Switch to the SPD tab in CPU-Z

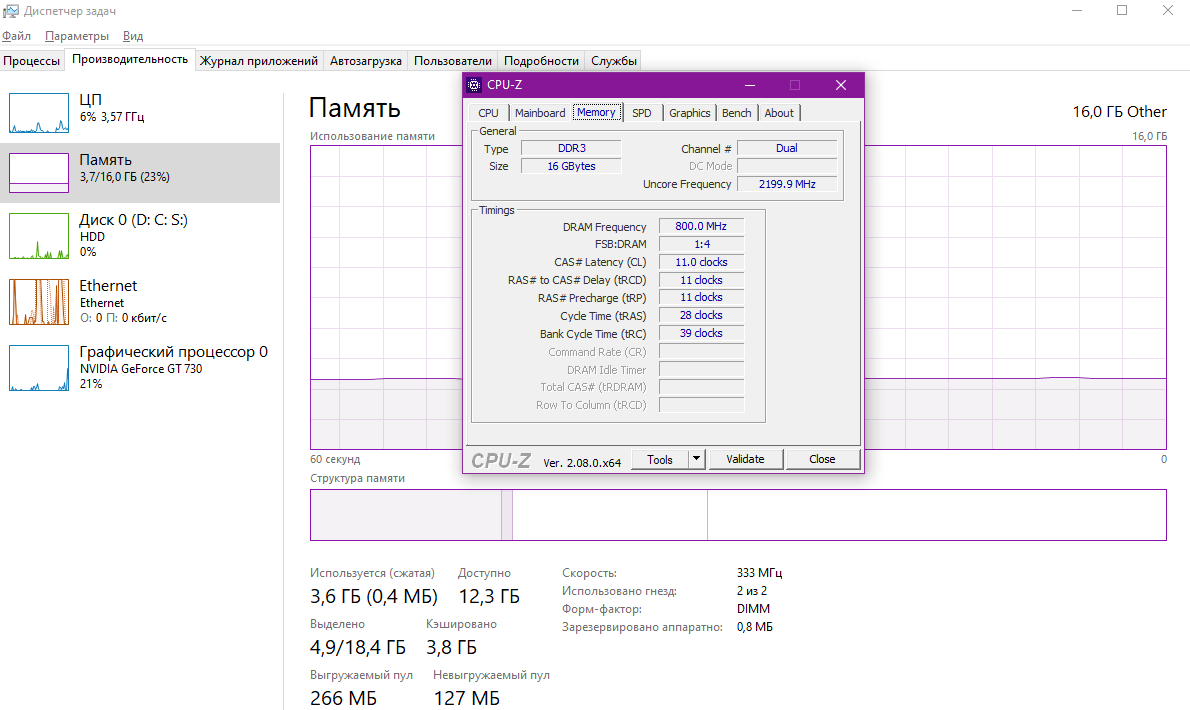pyautogui.click(x=641, y=113)
